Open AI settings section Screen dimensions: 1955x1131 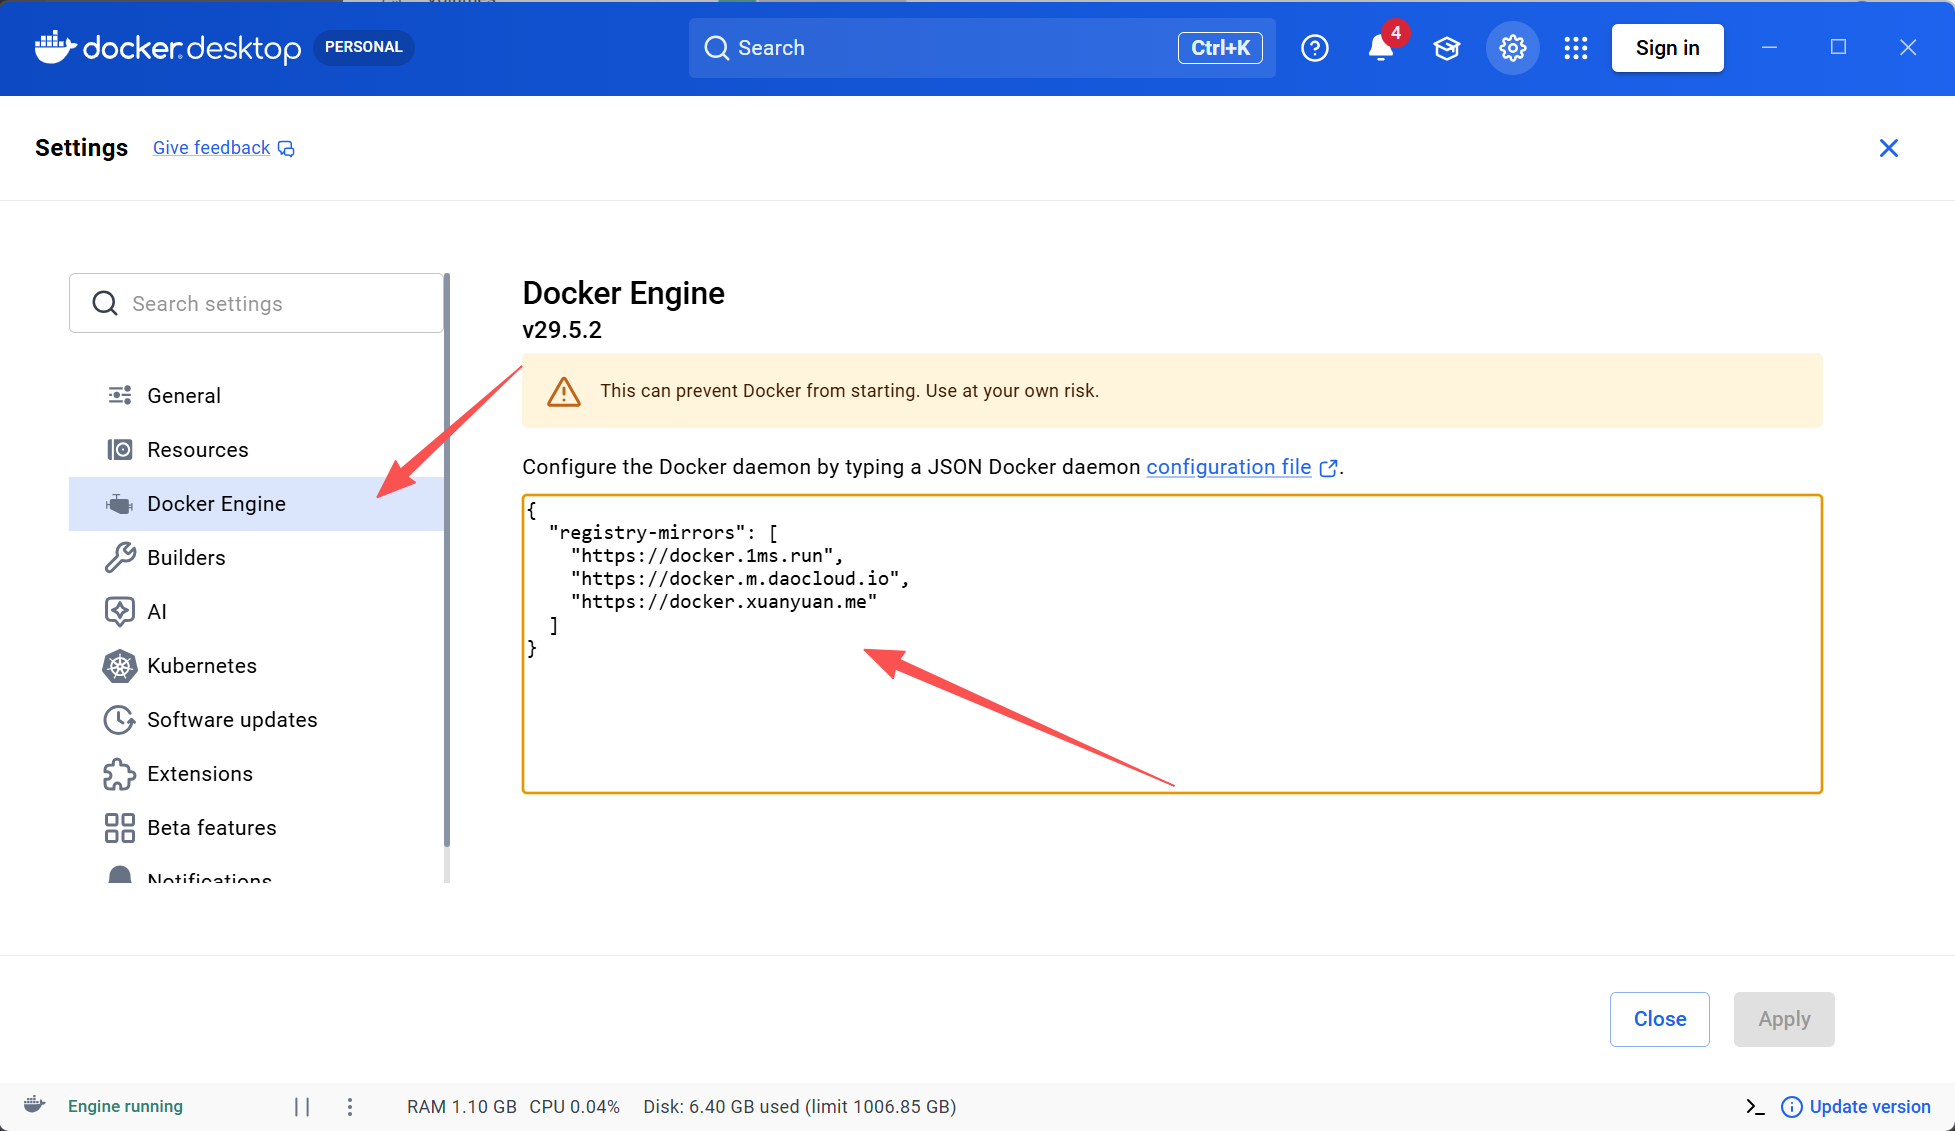(x=256, y=612)
